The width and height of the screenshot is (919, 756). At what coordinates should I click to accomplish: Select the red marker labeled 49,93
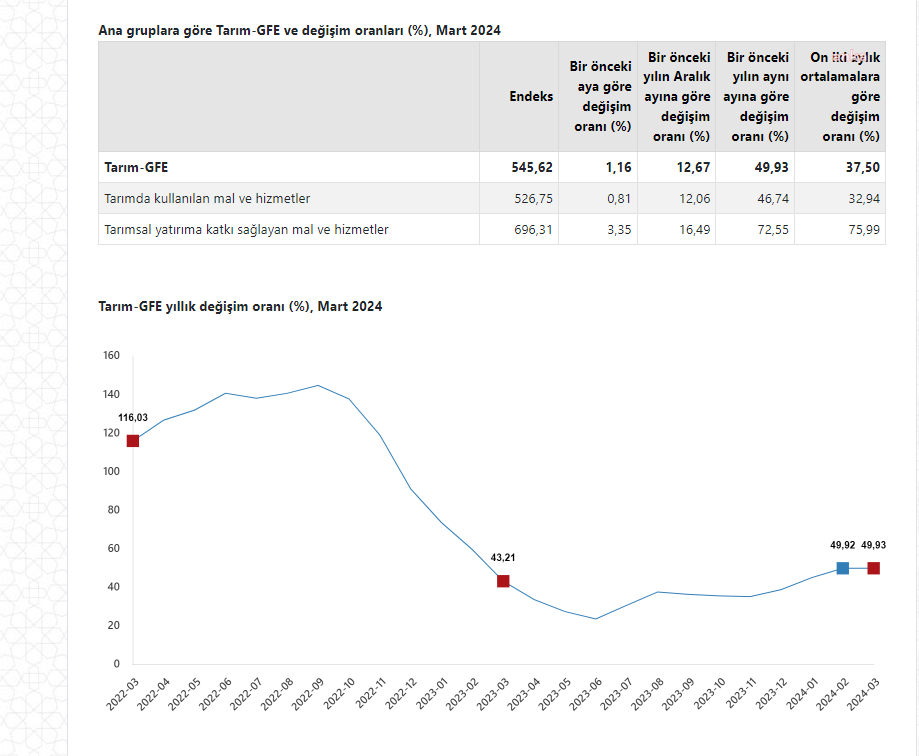(873, 568)
